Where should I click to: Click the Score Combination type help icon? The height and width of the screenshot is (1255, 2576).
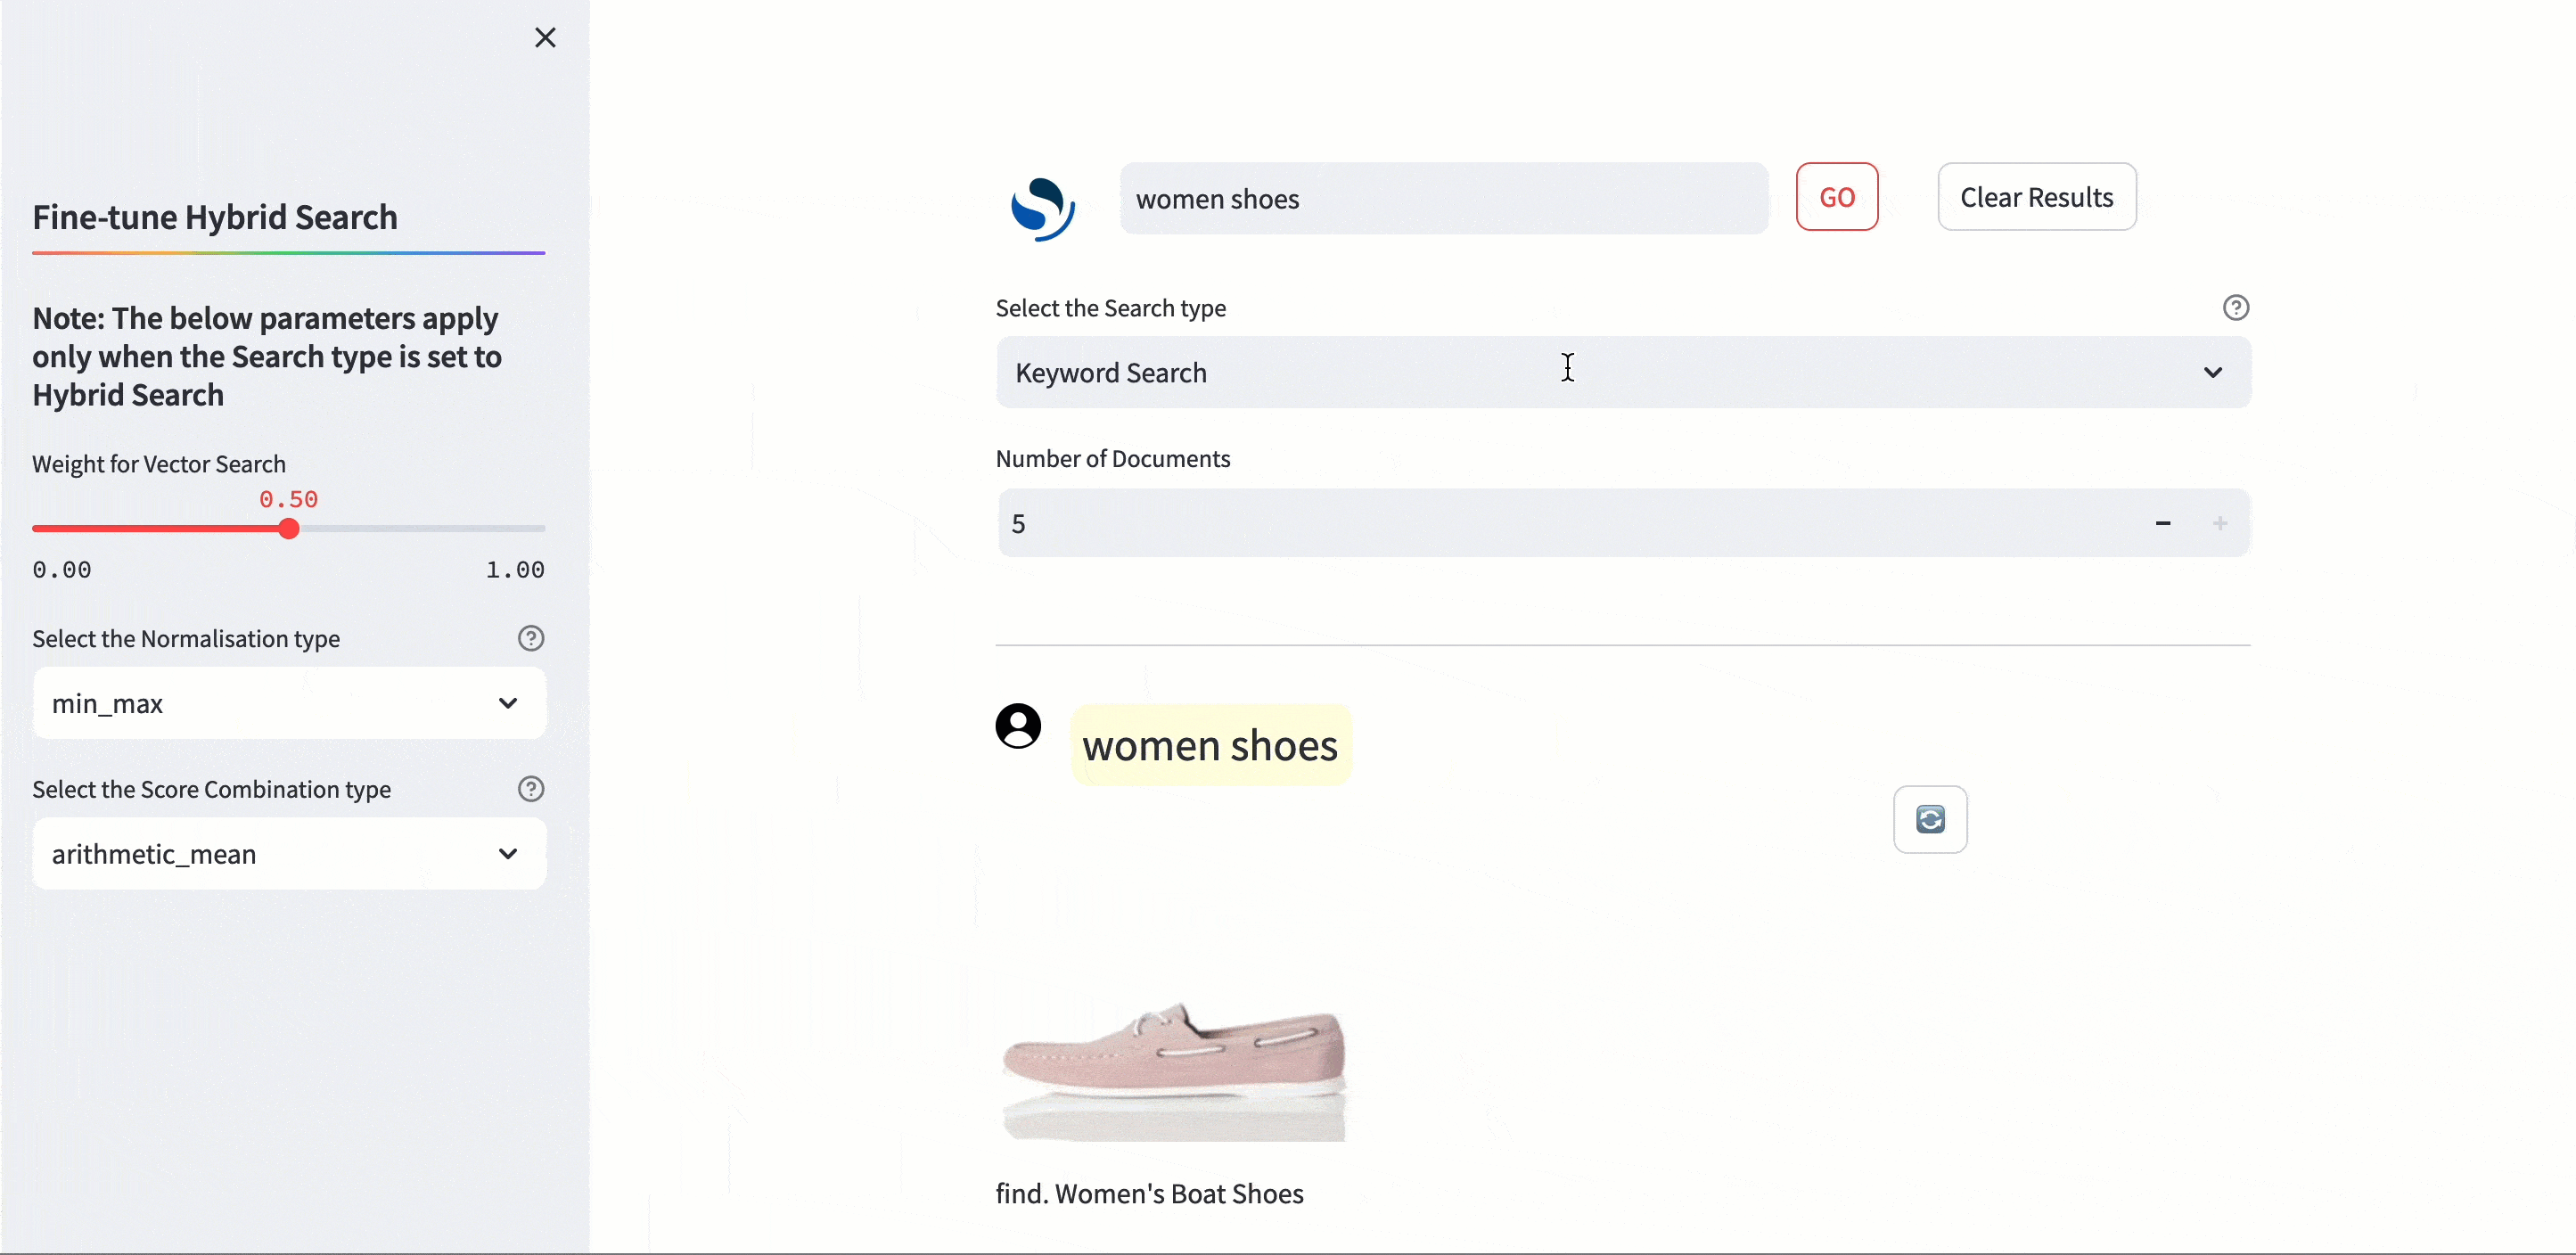coord(531,789)
